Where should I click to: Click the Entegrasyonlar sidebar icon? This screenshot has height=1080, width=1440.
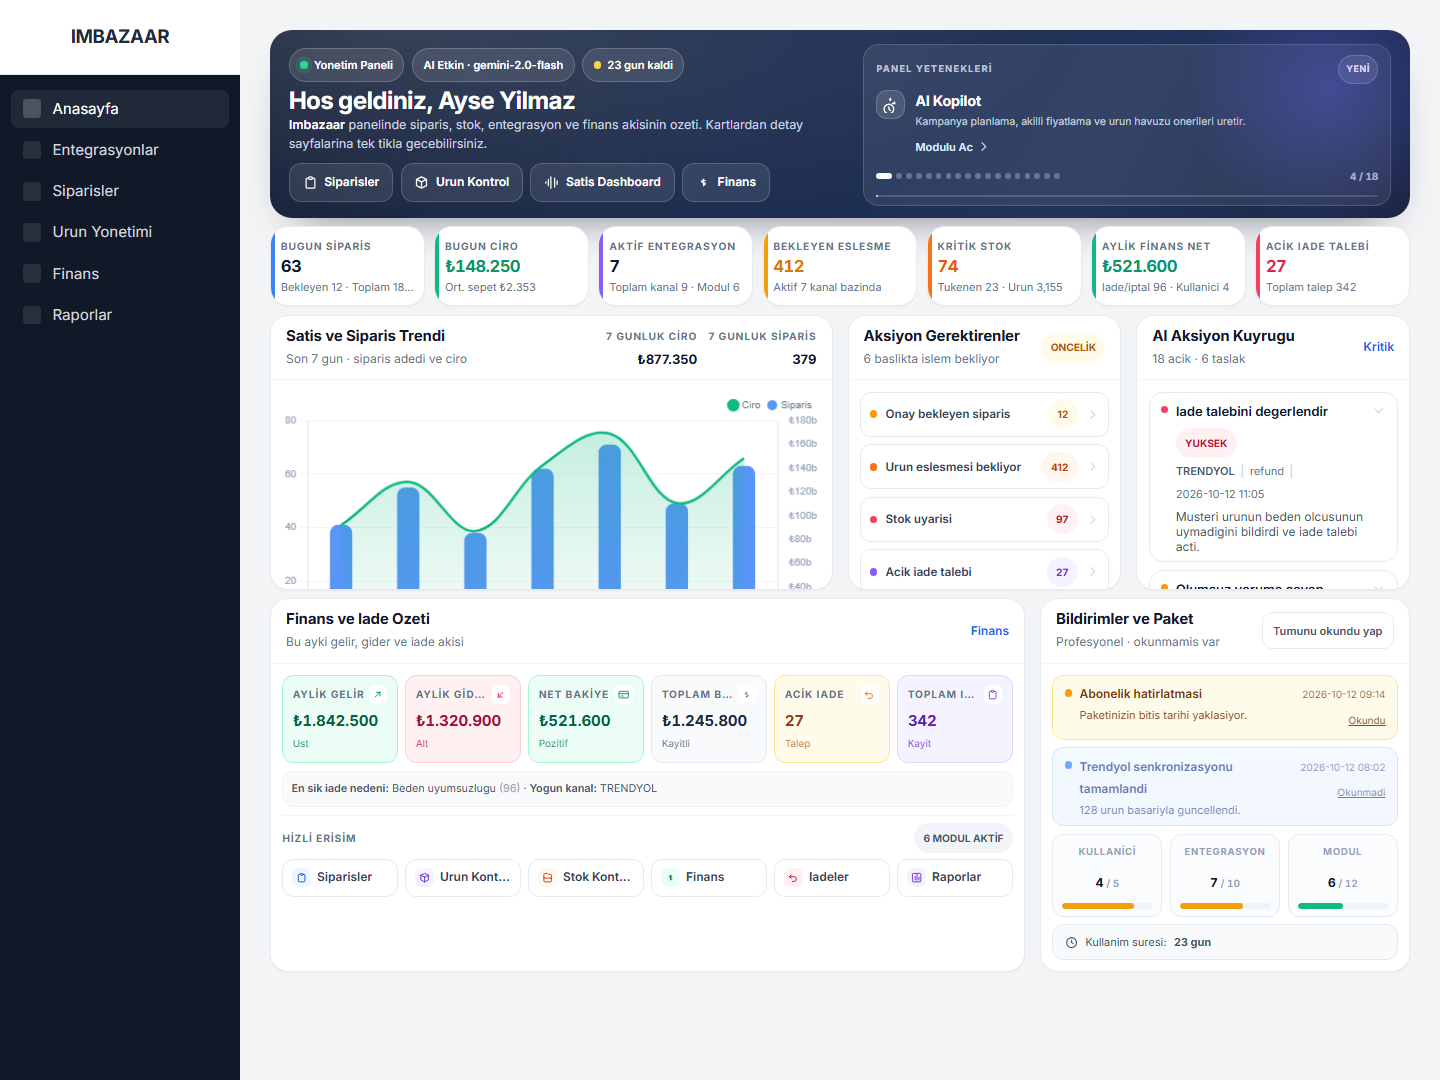(32, 150)
